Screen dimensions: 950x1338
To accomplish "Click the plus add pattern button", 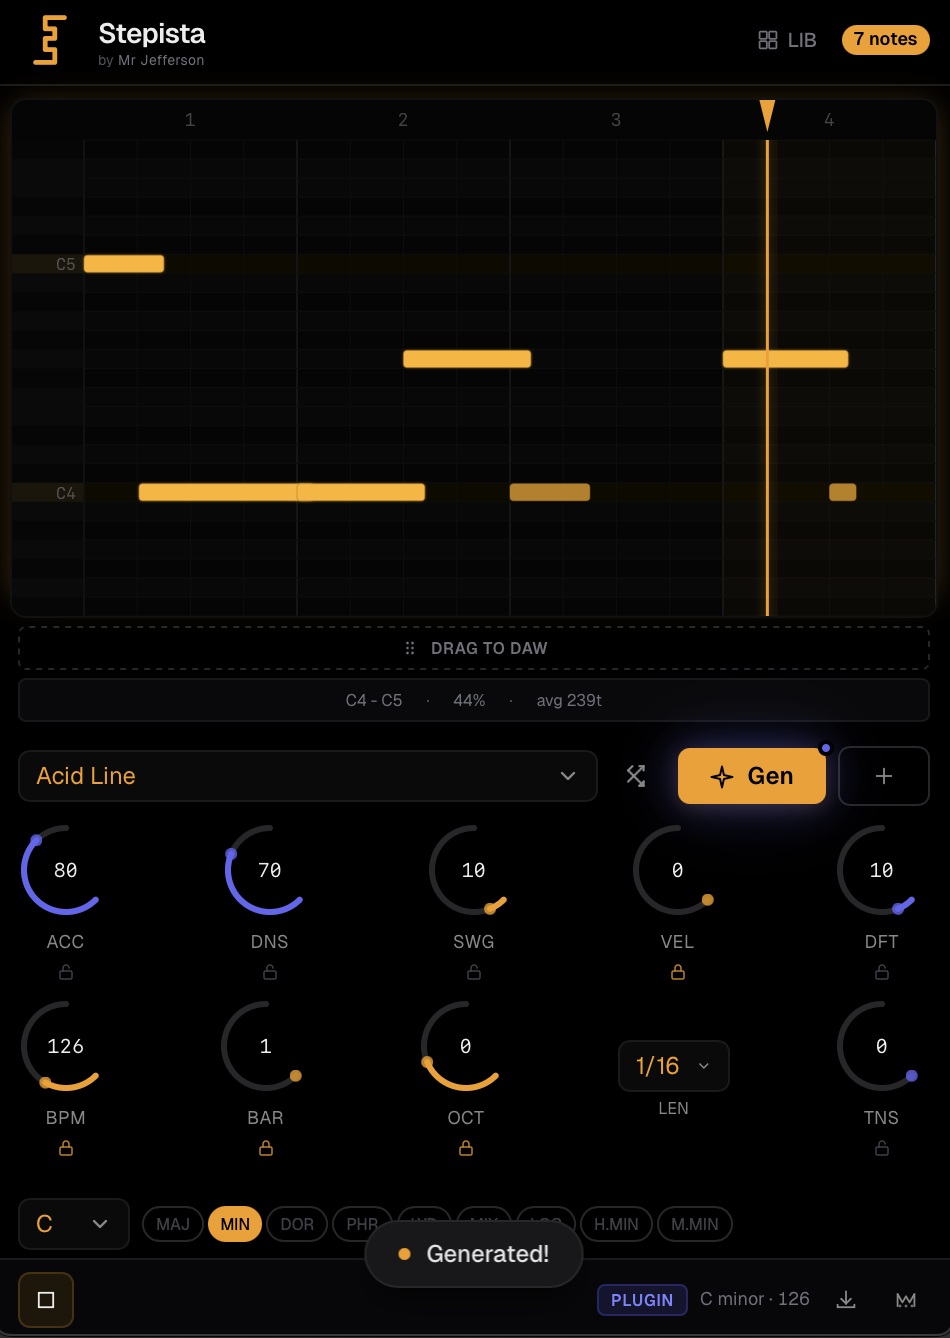I will click(884, 776).
